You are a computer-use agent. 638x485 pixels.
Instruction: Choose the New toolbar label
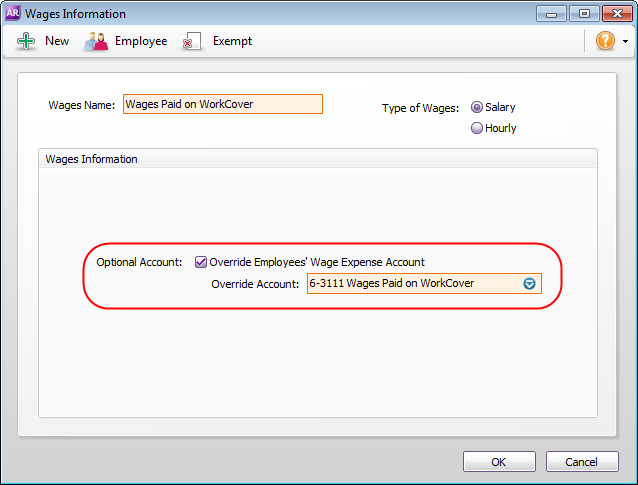tap(57, 41)
